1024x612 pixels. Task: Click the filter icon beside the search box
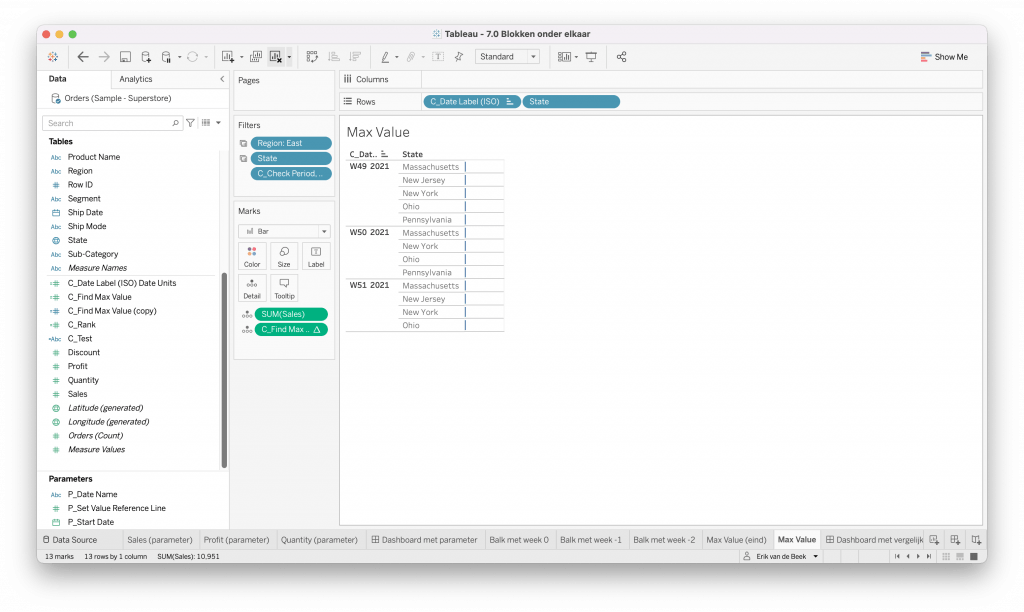click(191, 123)
